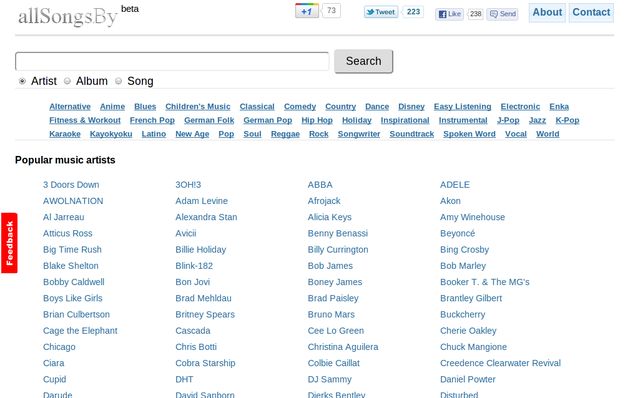
Task: Open the allSongsBy logo homepage
Action: 68,16
